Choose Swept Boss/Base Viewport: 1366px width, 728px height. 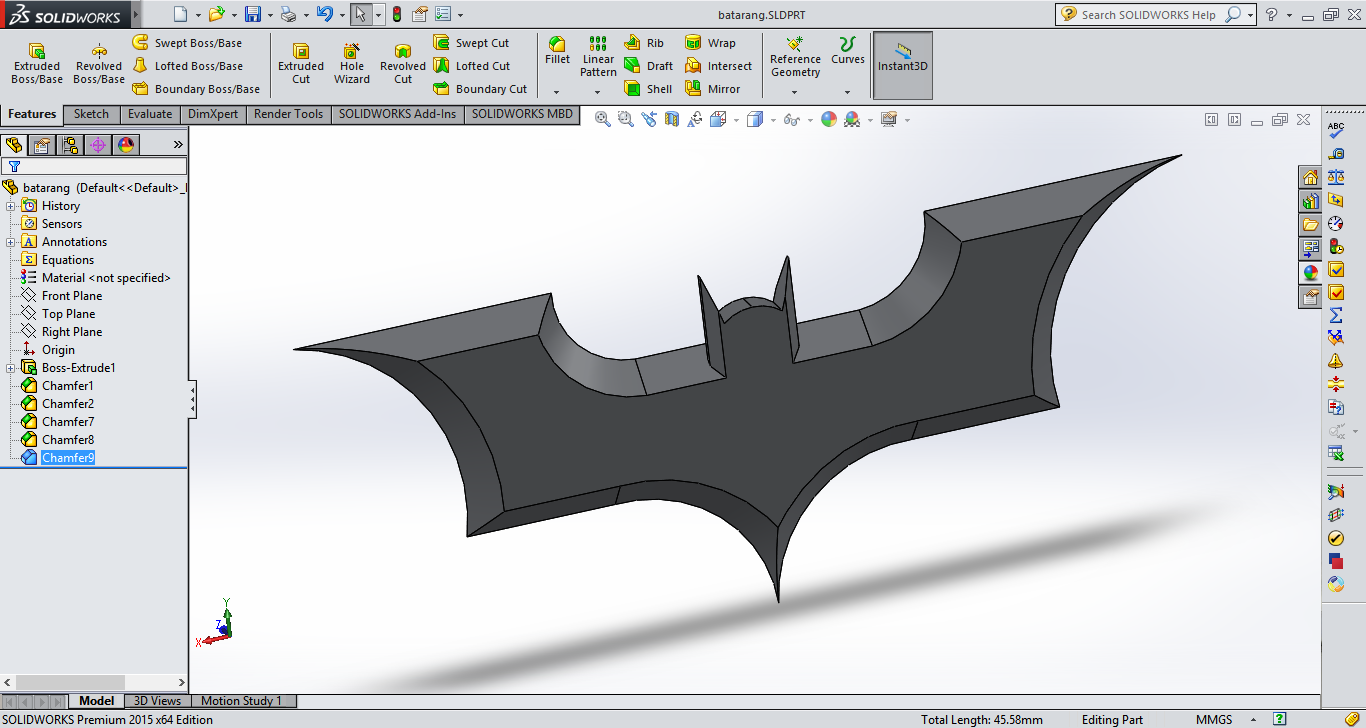tap(187, 43)
